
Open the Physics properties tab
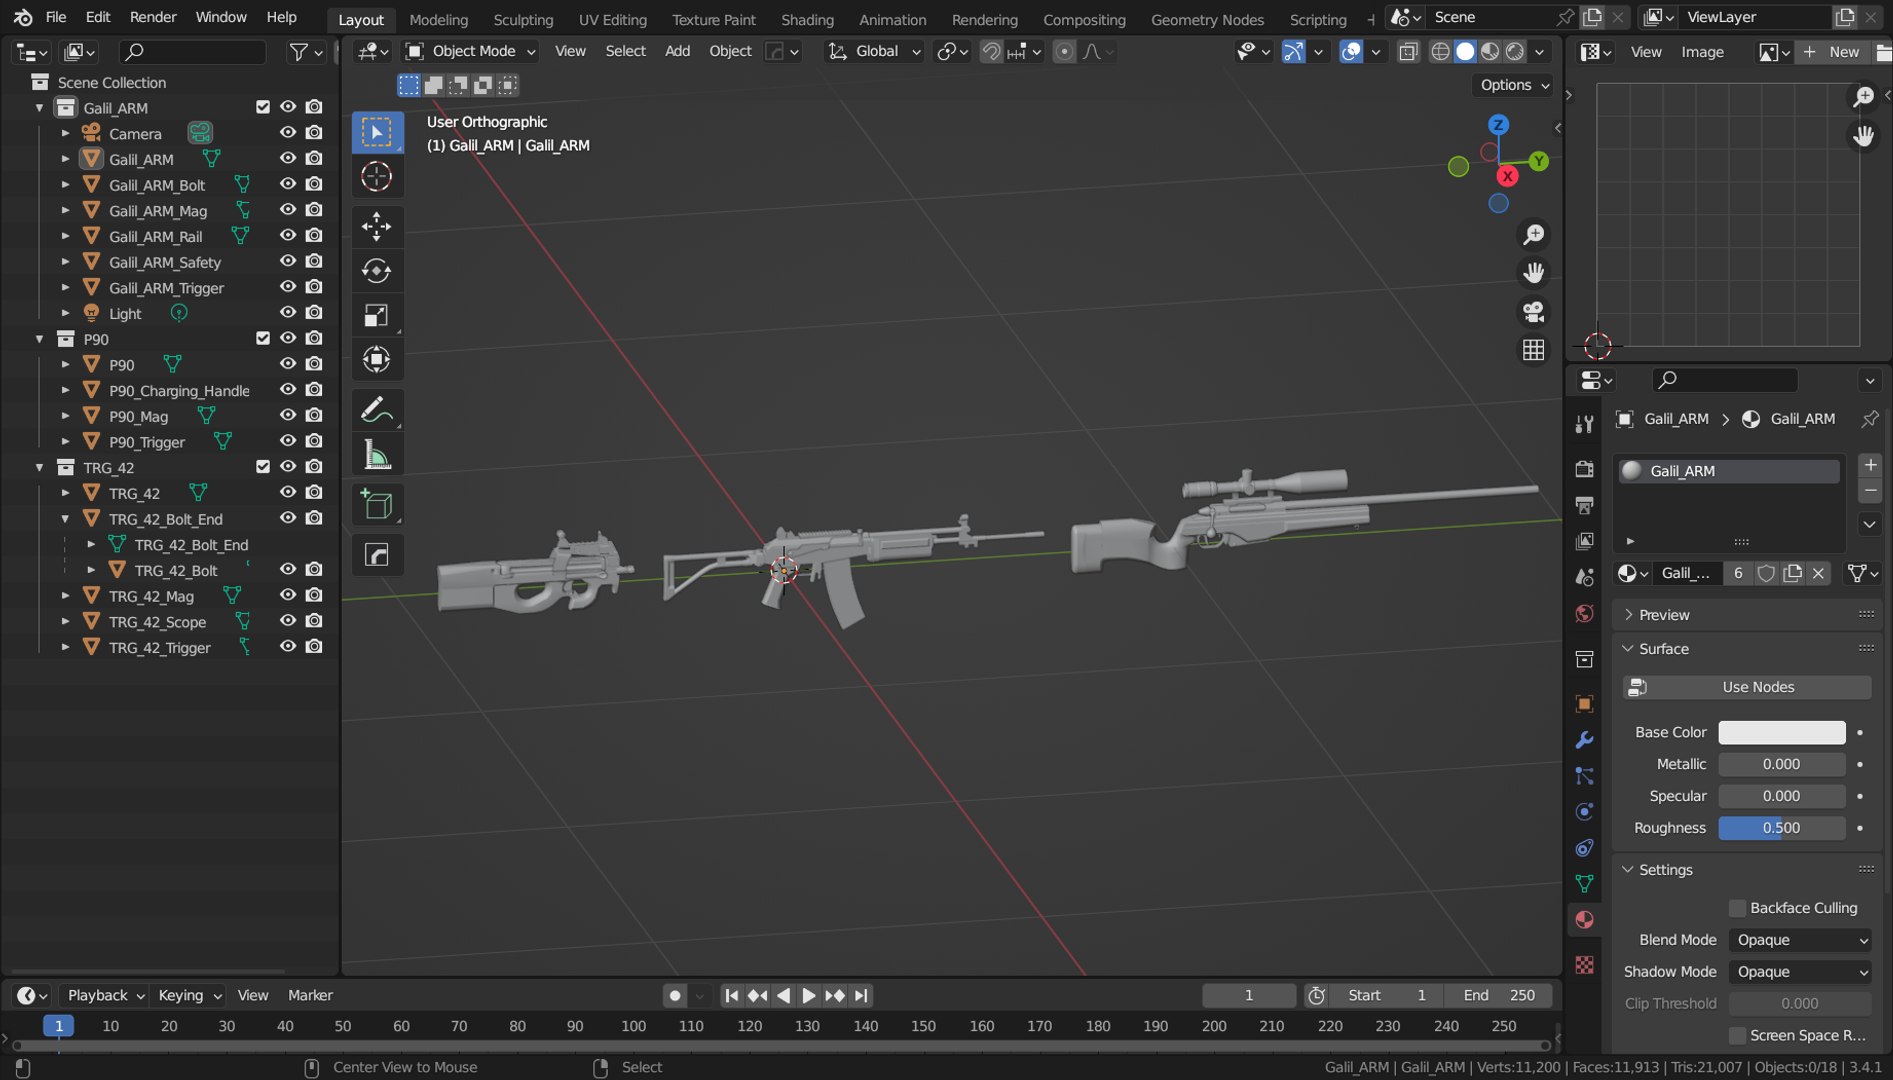(x=1585, y=812)
